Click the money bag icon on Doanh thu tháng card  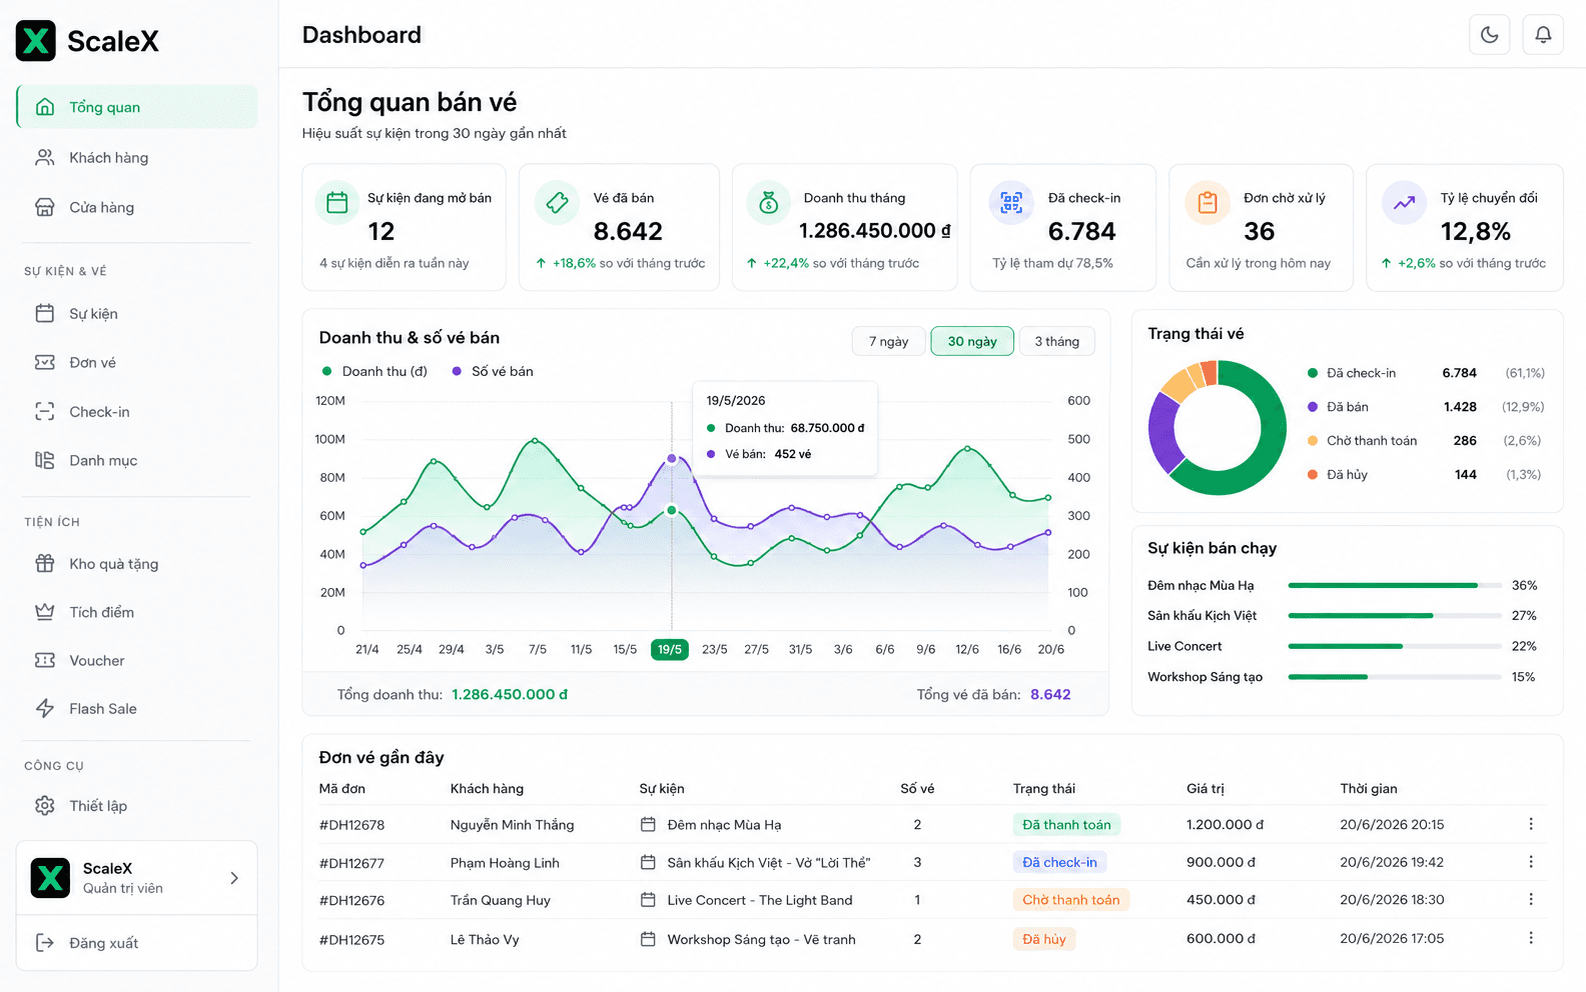(769, 203)
